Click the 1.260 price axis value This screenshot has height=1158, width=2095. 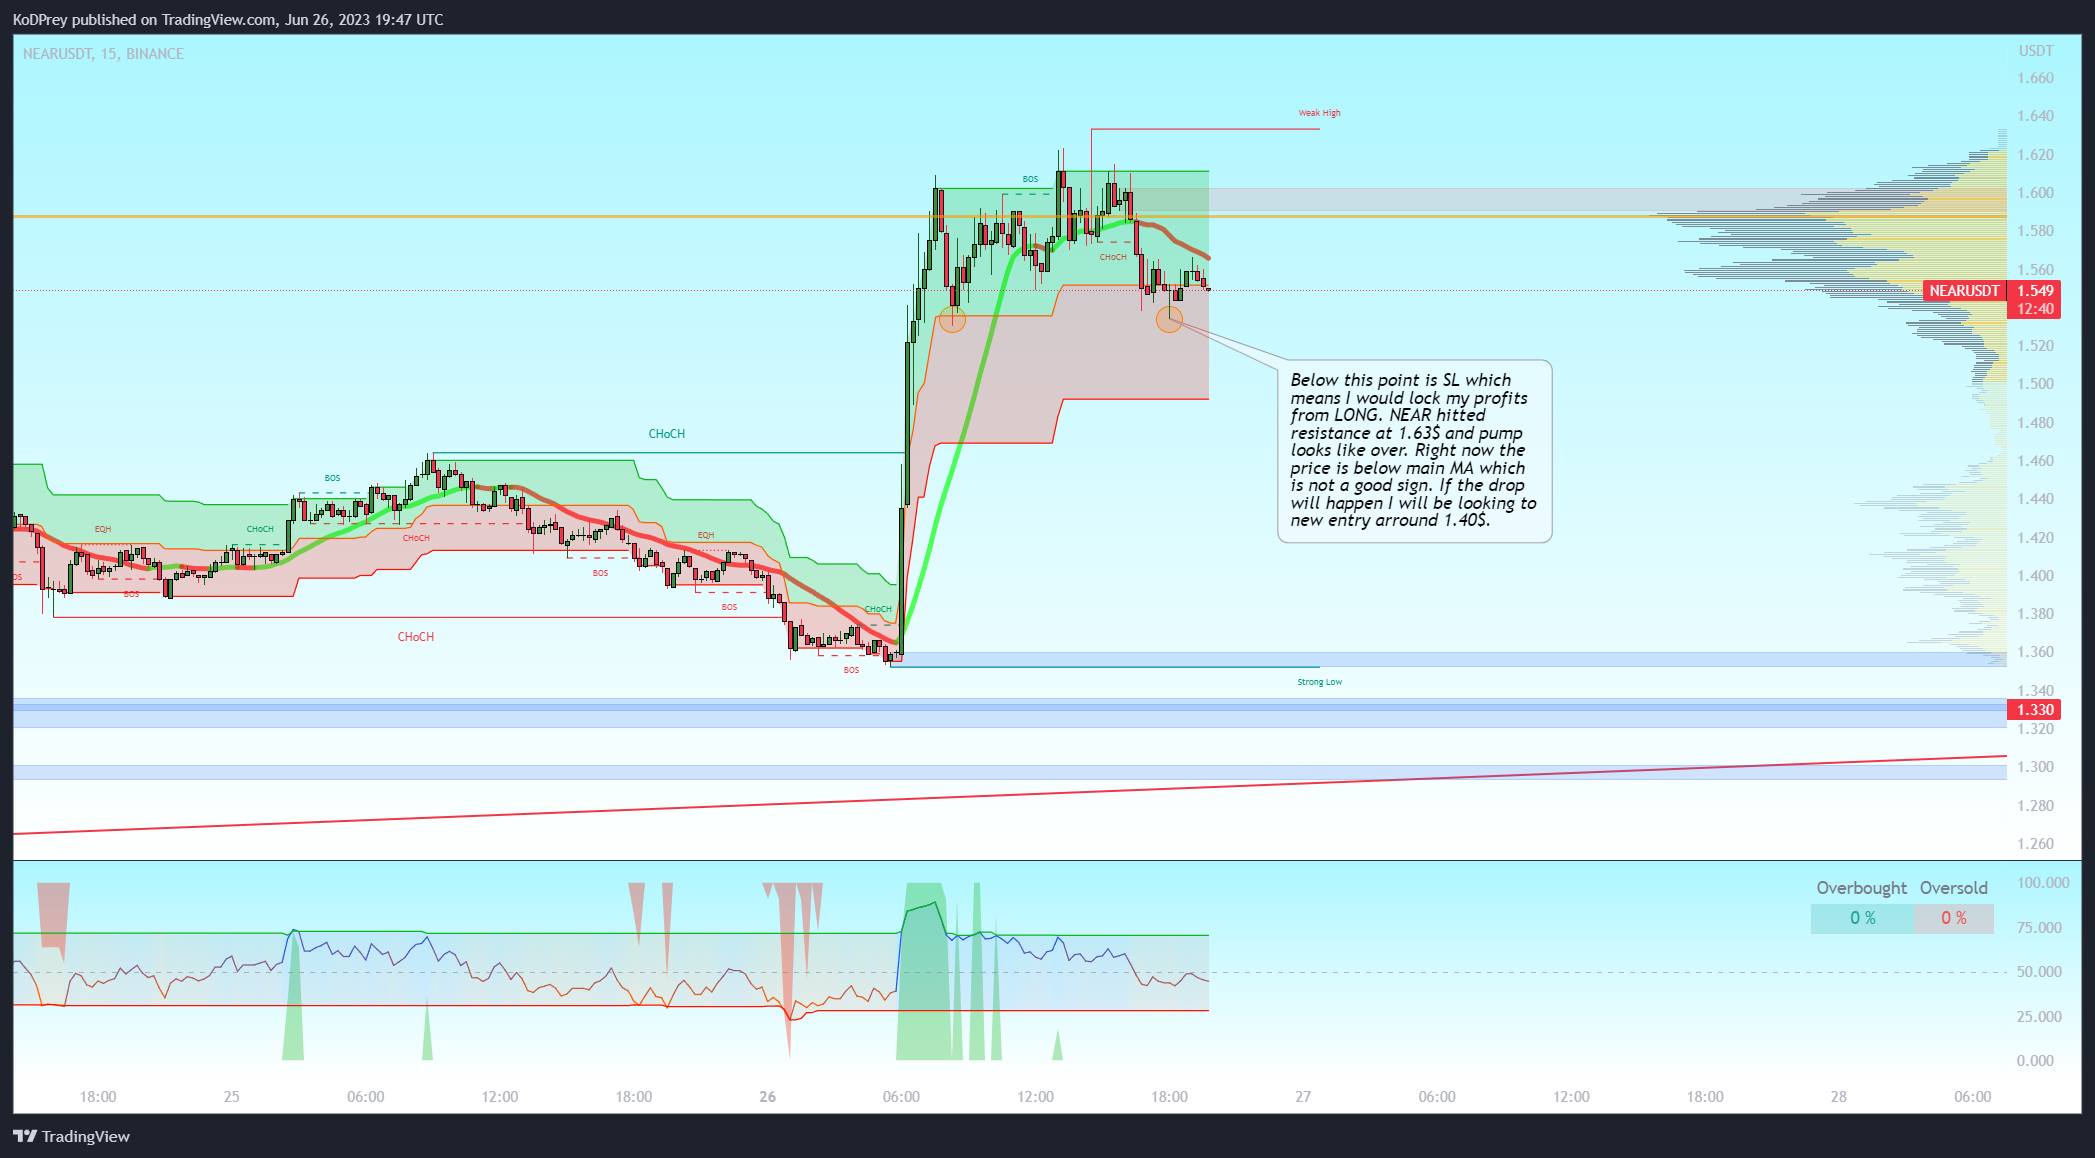2035,844
